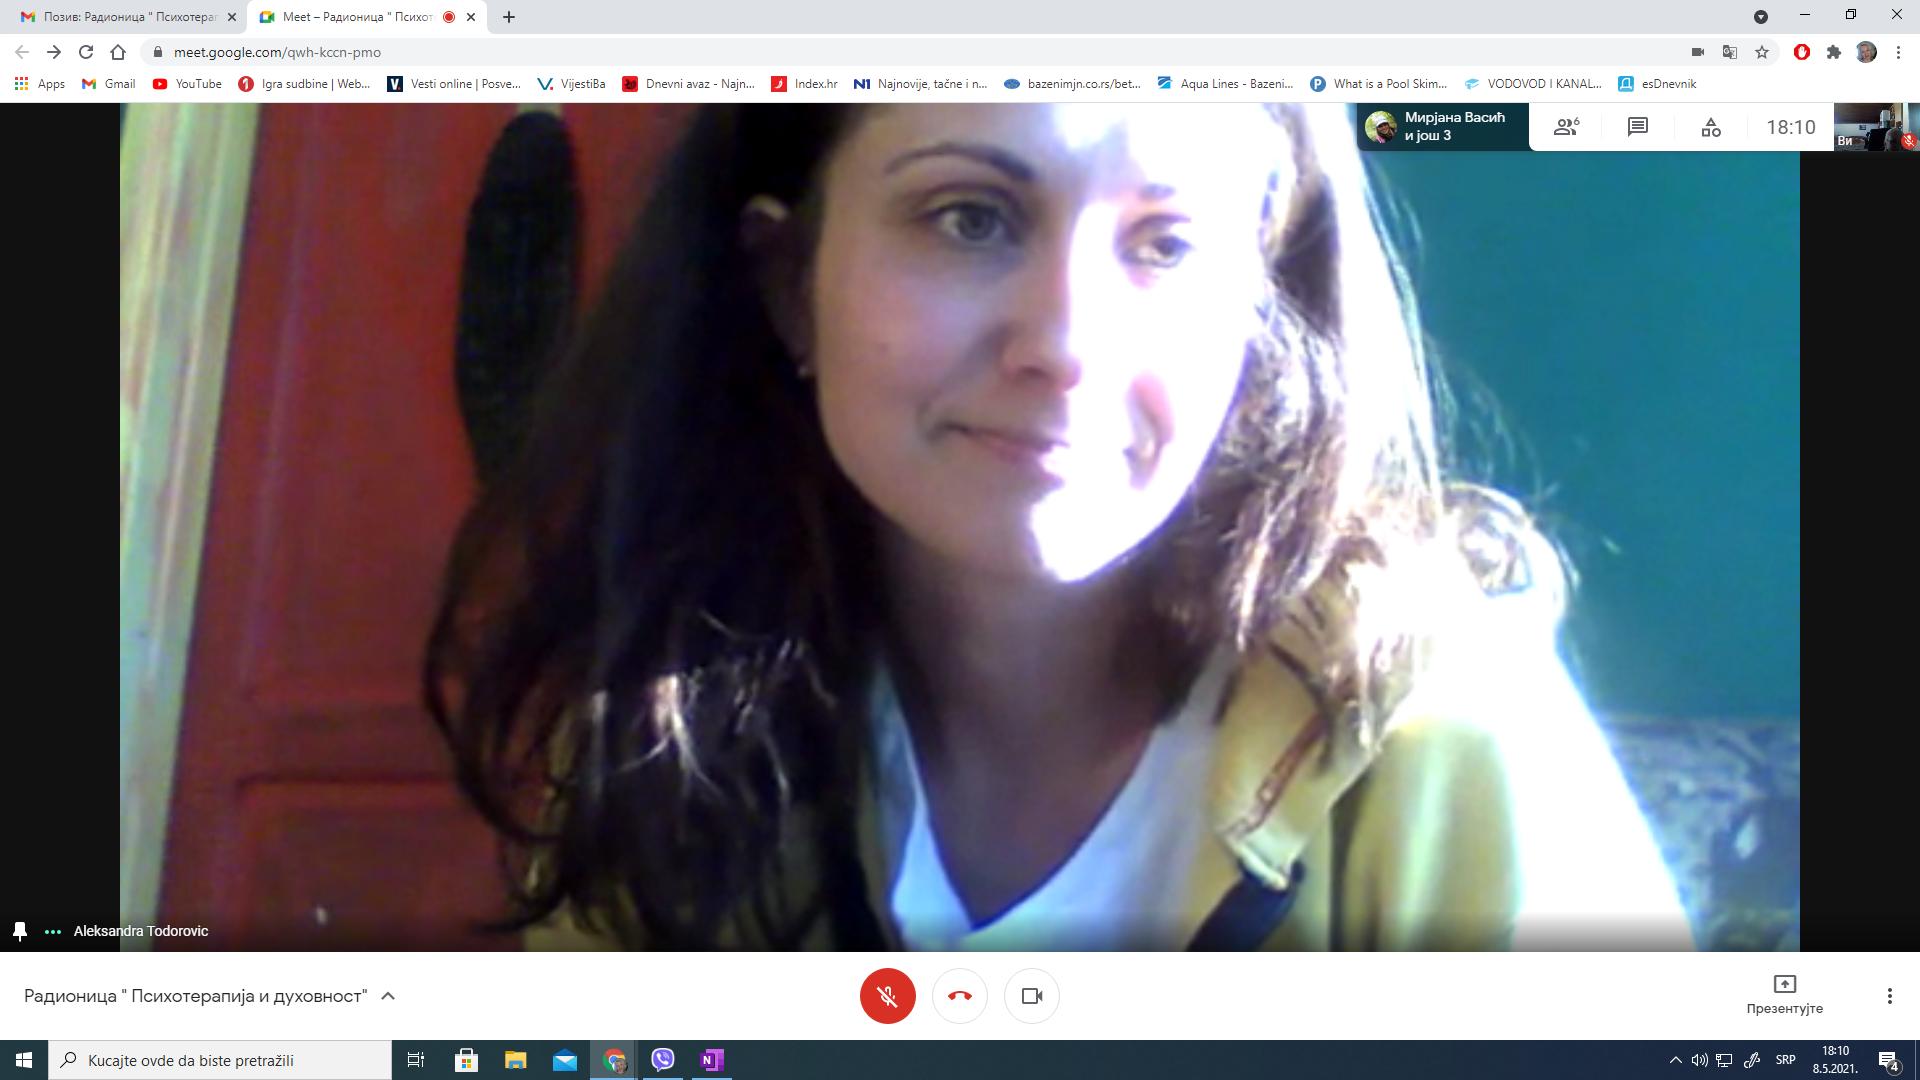Unmute the microphone

887,996
